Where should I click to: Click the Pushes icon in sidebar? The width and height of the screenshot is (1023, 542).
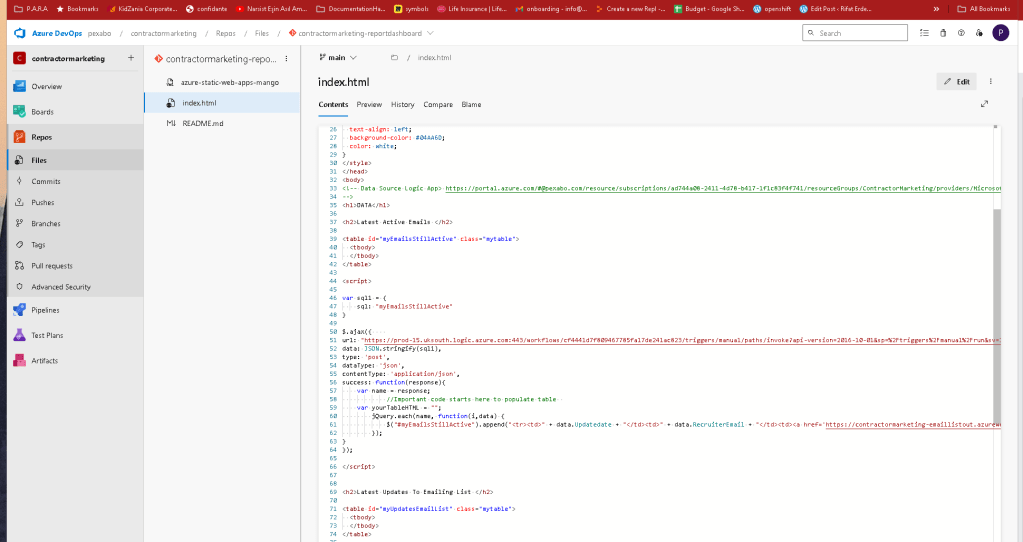pos(20,202)
